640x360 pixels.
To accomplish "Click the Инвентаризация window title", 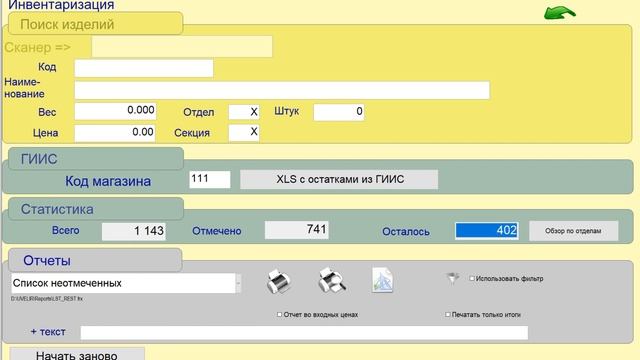I will [61, 5].
